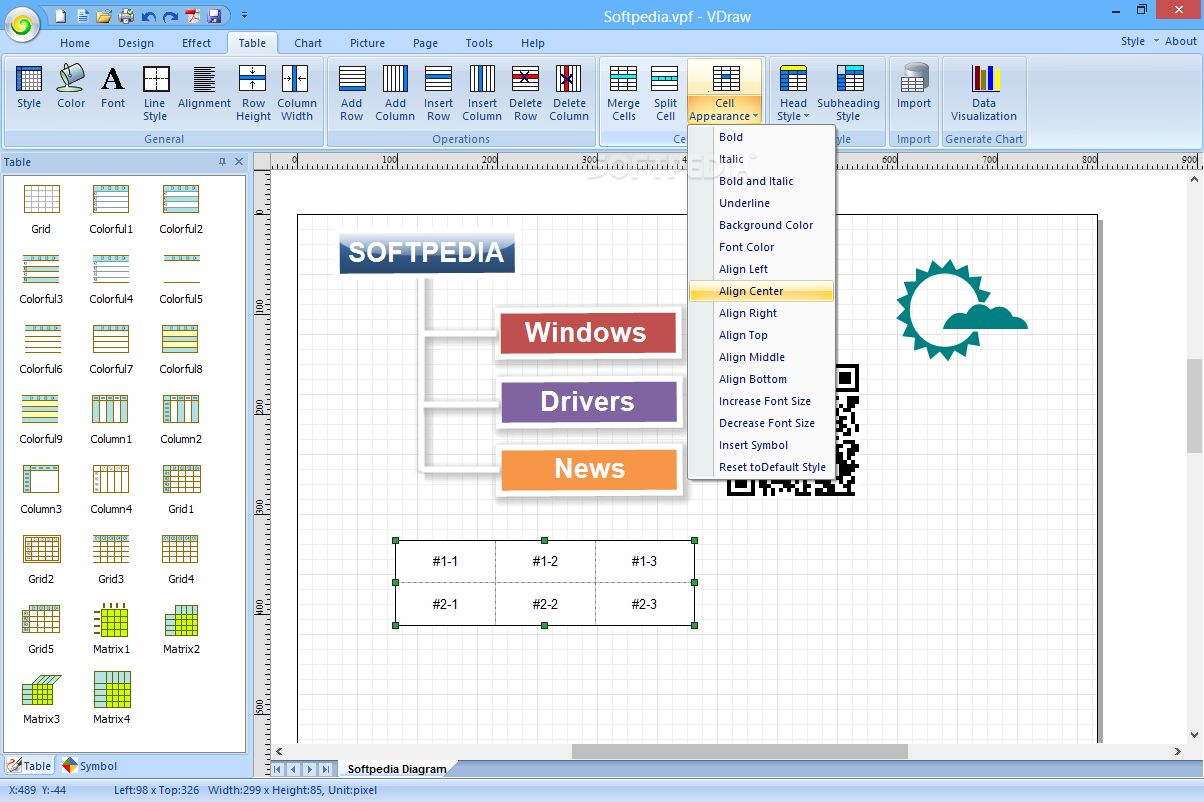Open Data Visualization chart generator
1204x802 pixels.
pos(984,94)
